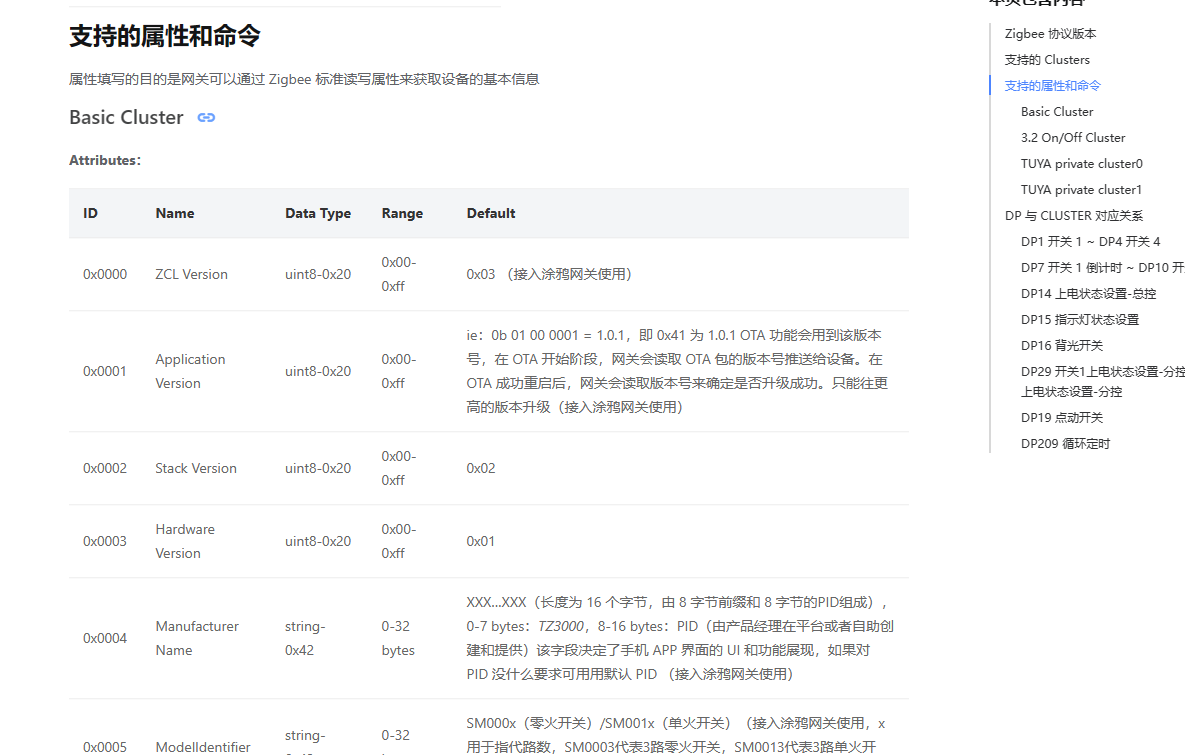Click the 'Hardware Version' name cell
Image resolution: width=1185 pixels, height=755 pixels.
tap(185, 541)
